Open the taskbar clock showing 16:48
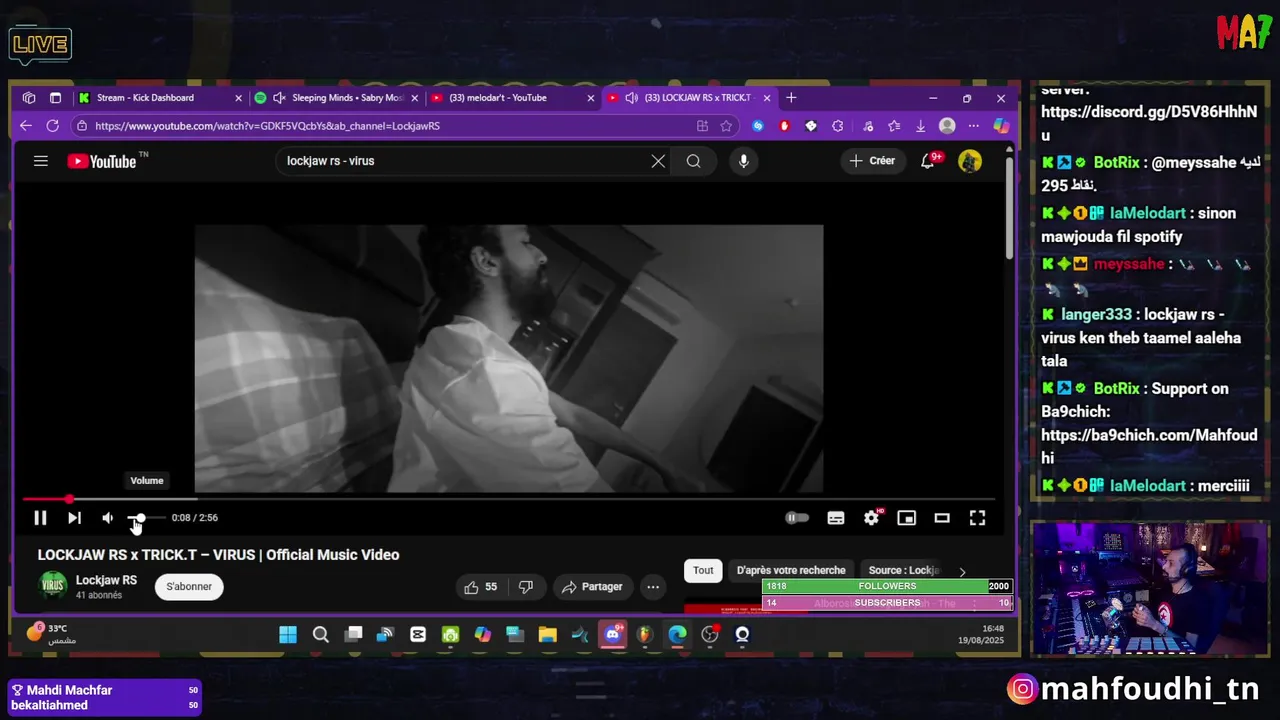This screenshot has height=720, width=1280. (980, 635)
